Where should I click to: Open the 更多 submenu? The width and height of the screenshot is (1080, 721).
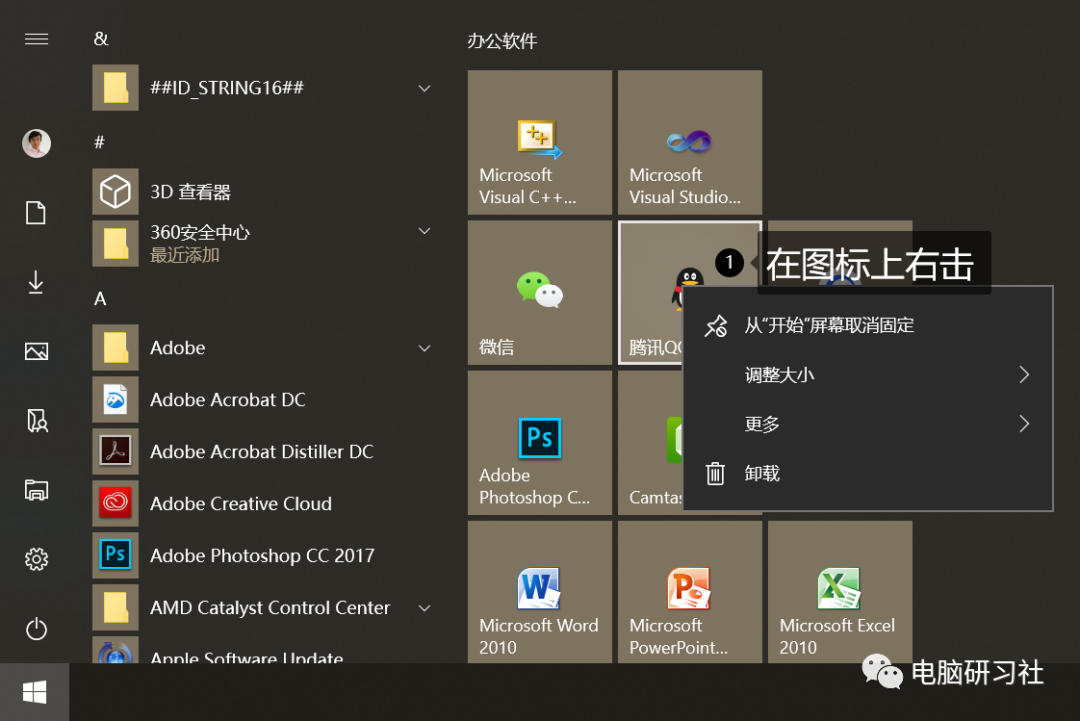coord(868,424)
